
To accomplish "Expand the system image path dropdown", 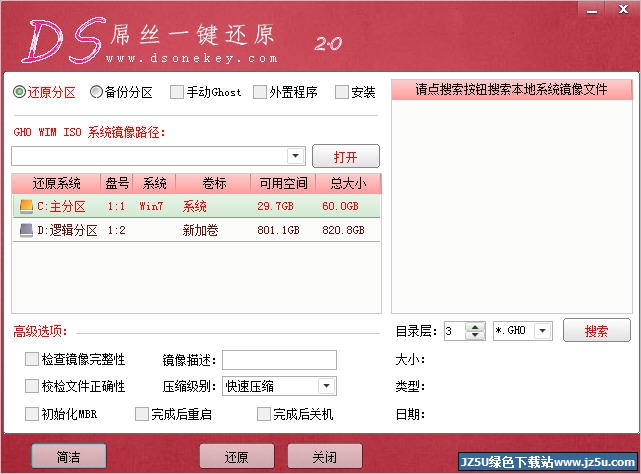I will (296, 156).
